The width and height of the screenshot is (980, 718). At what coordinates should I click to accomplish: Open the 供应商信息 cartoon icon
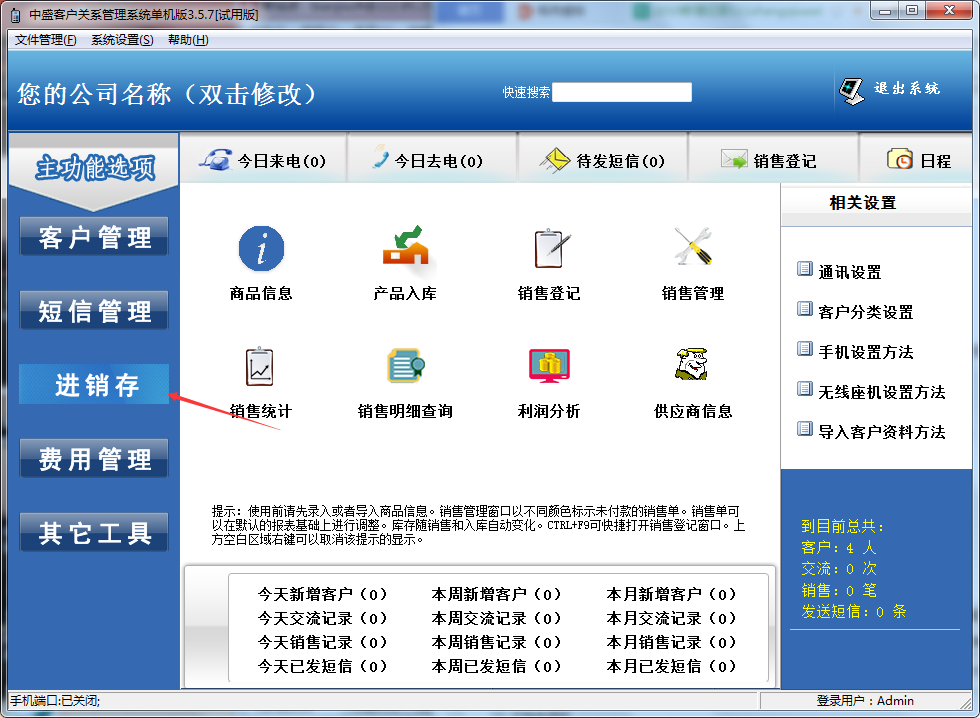[692, 364]
